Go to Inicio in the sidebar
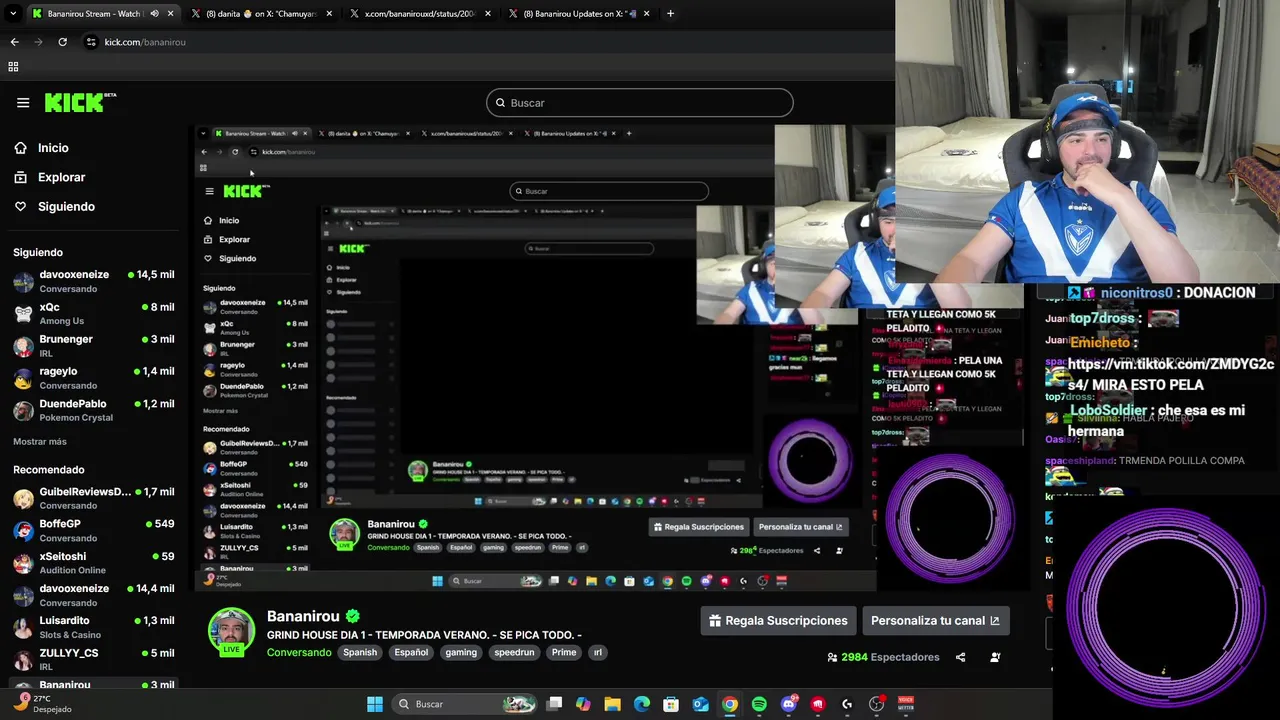This screenshot has width=1280, height=720. [x=53, y=148]
